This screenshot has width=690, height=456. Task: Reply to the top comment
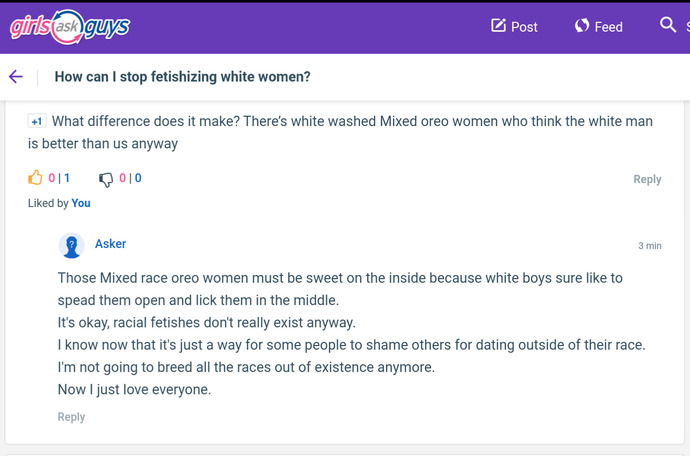[647, 179]
